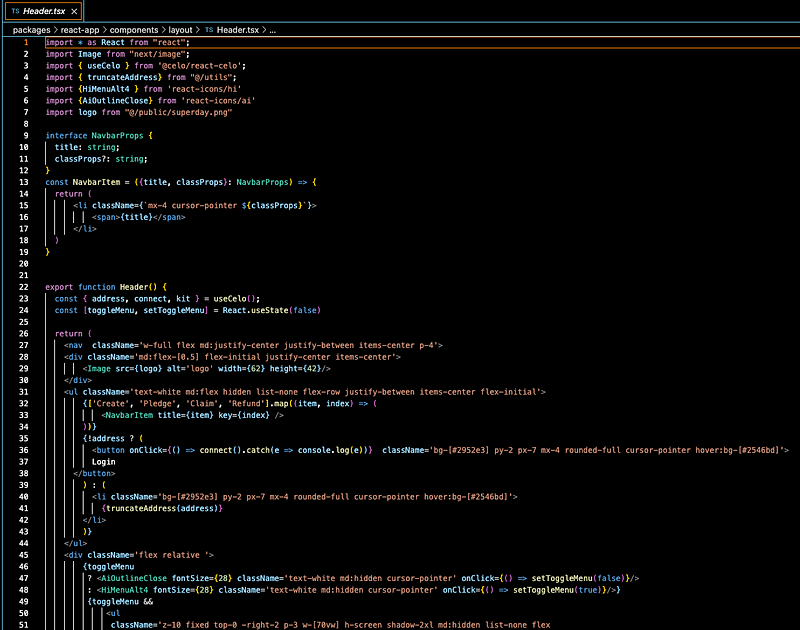
Task: Open the 'react-app' breadcrumb
Action: pos(80,30)
